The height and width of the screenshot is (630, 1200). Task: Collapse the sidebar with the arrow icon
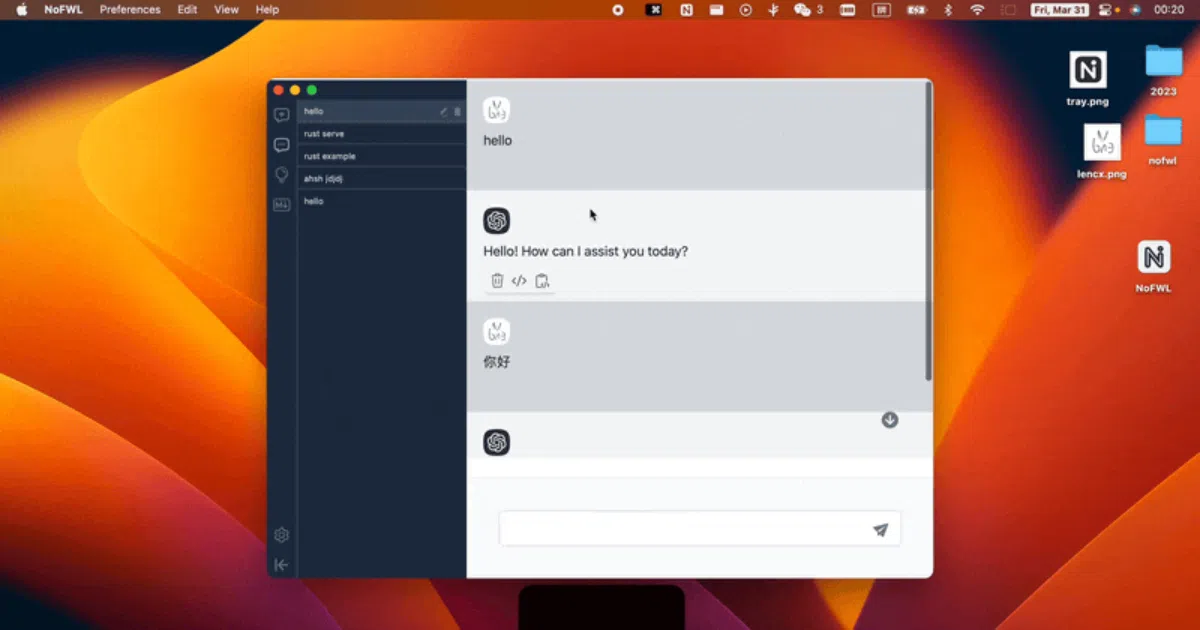[x=281, y=565]
